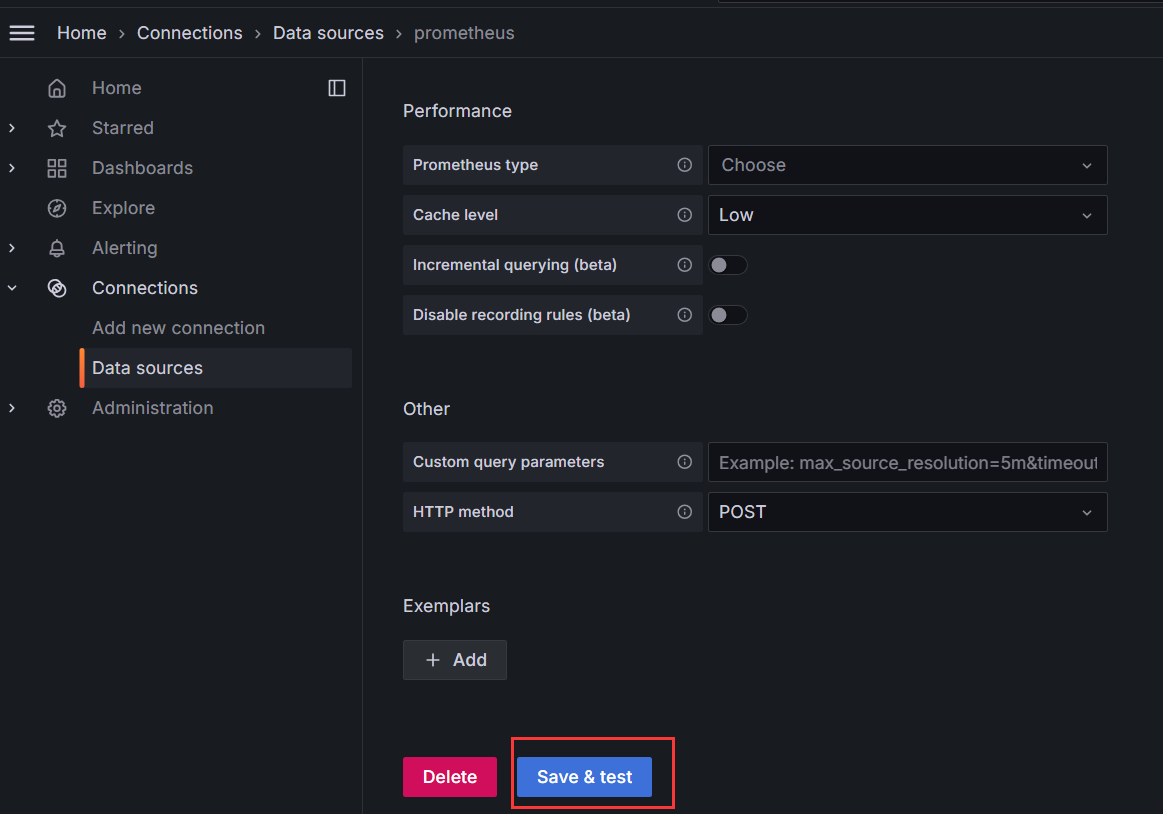The height and width of the screenshot is (814, 1163).
Task: Go to Connections via the breadcrumb
Action: tap(189, 33)
